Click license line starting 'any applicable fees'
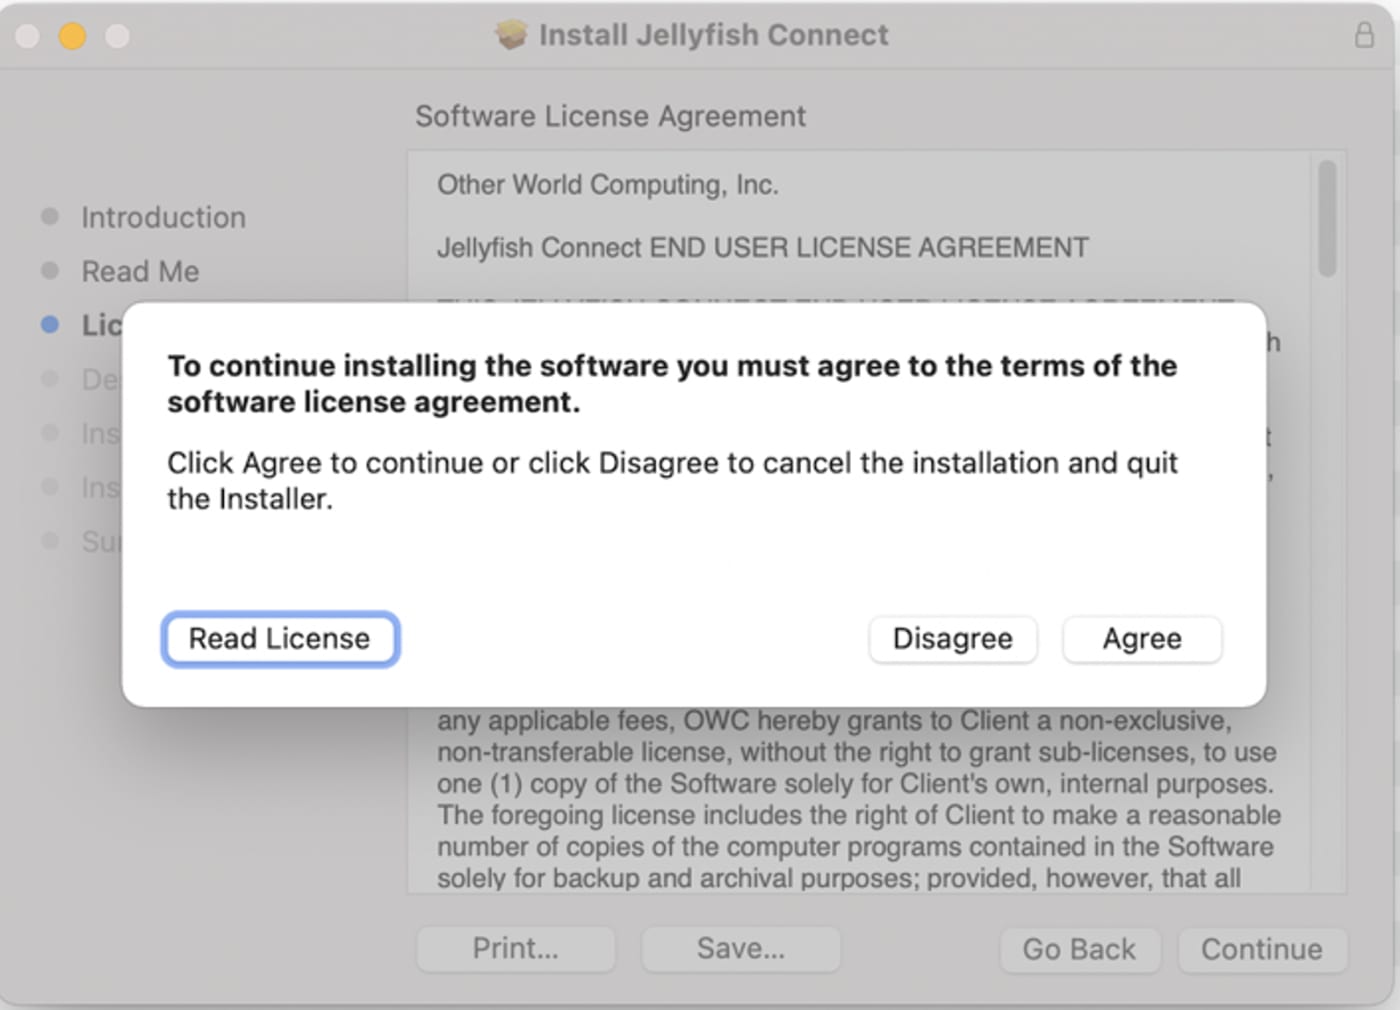 click(x=834, y=721)
